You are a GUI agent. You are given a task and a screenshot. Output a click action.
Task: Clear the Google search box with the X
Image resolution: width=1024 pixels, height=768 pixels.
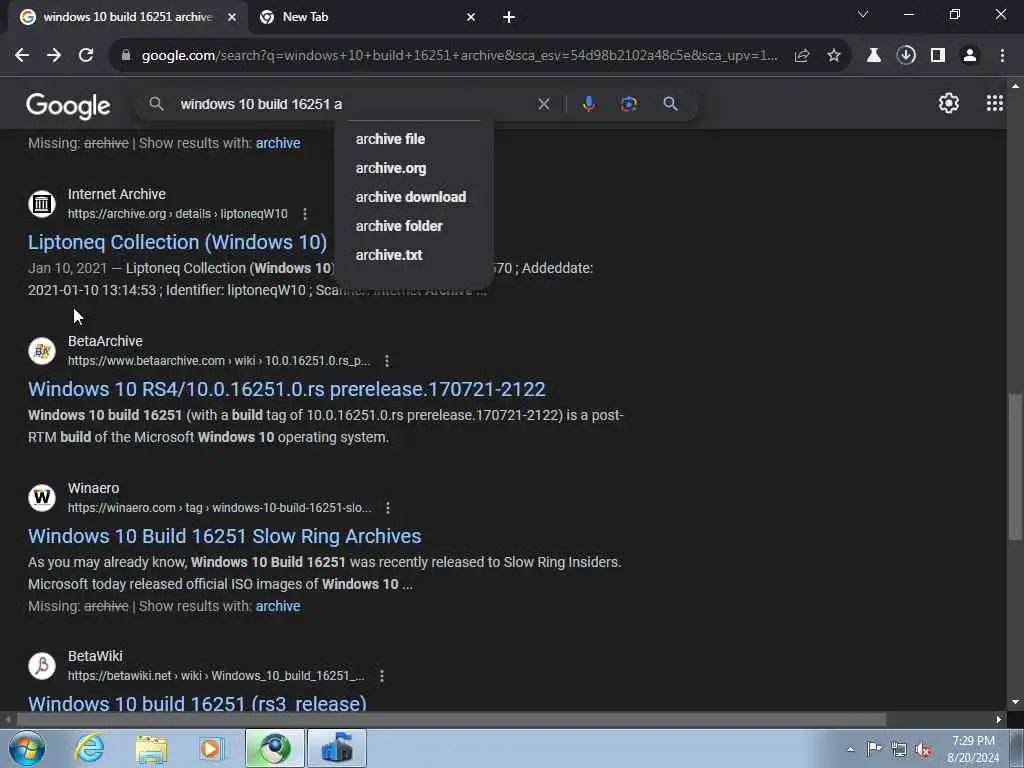(543, 104)
